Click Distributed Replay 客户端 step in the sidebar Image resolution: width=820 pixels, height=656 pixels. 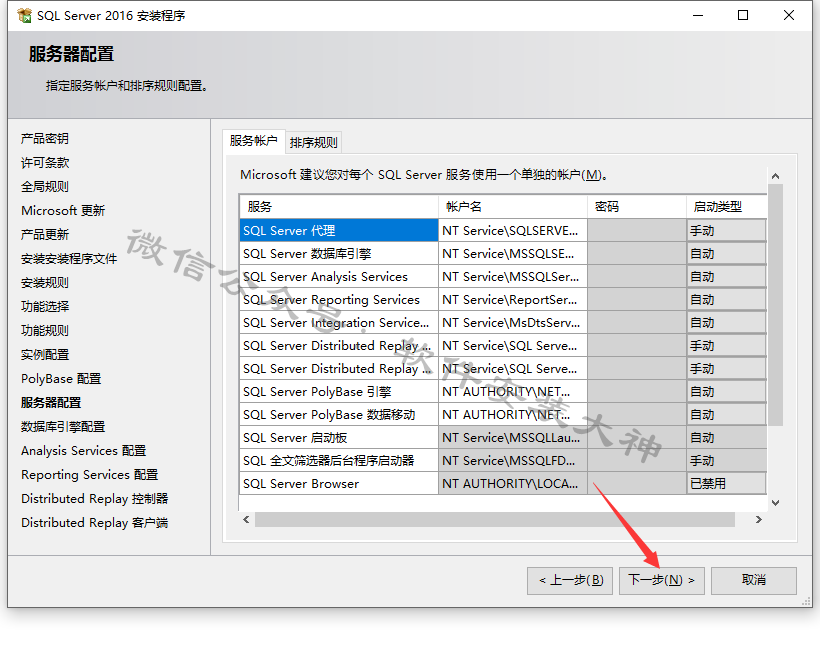point(95,523)
